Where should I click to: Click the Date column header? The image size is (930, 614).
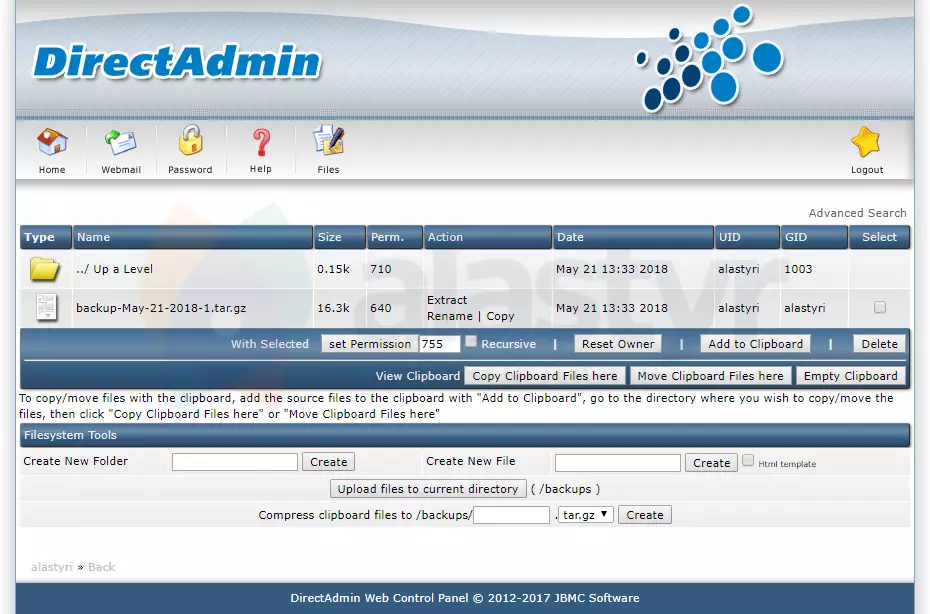pos(573,237)
